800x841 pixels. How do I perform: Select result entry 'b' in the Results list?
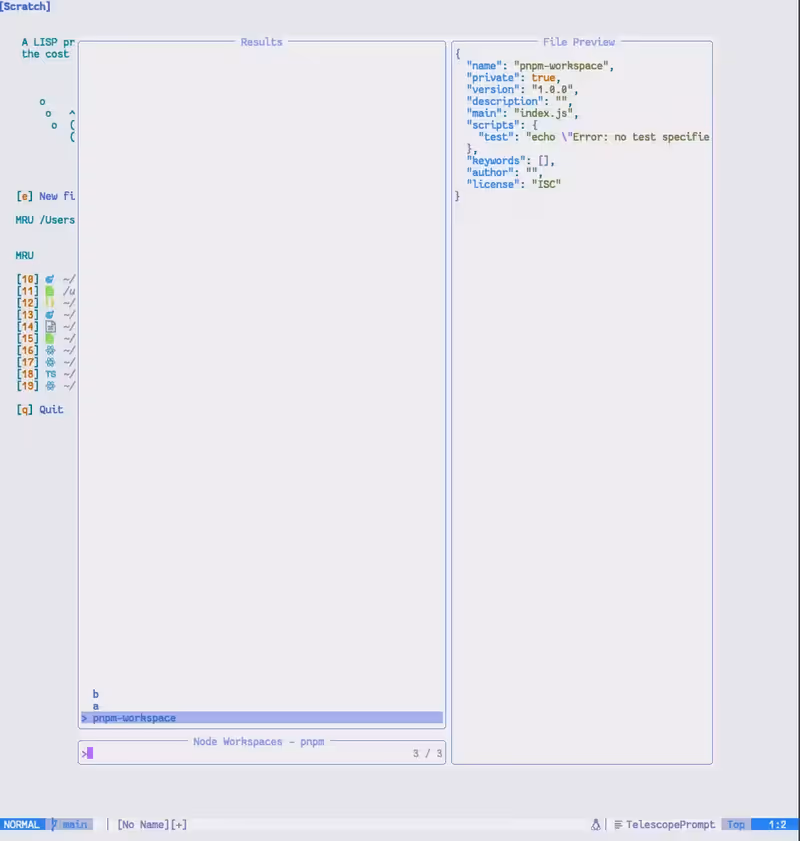[95, 693]
